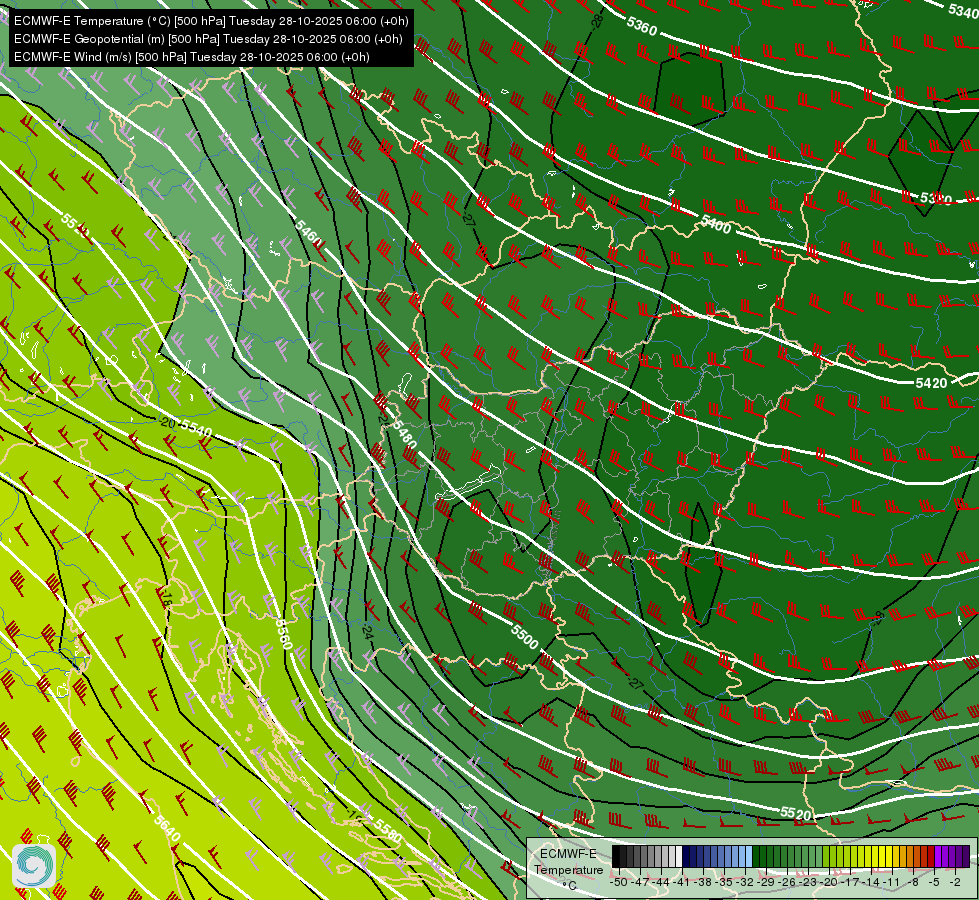Click the -18 isotherm label on the map

click(165, 598)
